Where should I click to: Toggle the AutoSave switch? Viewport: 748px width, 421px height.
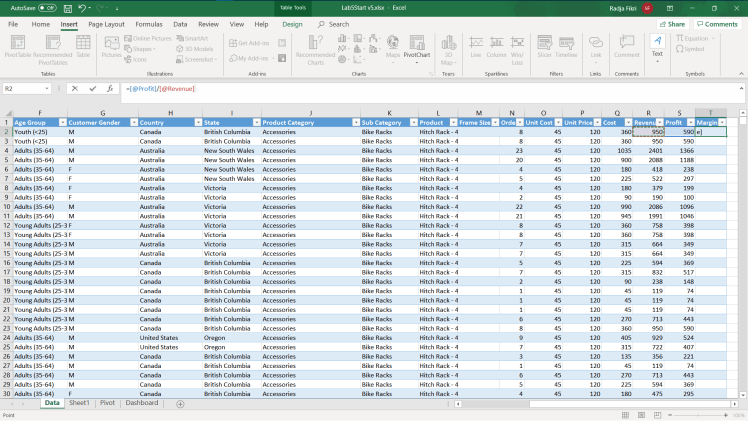point(49,8)
